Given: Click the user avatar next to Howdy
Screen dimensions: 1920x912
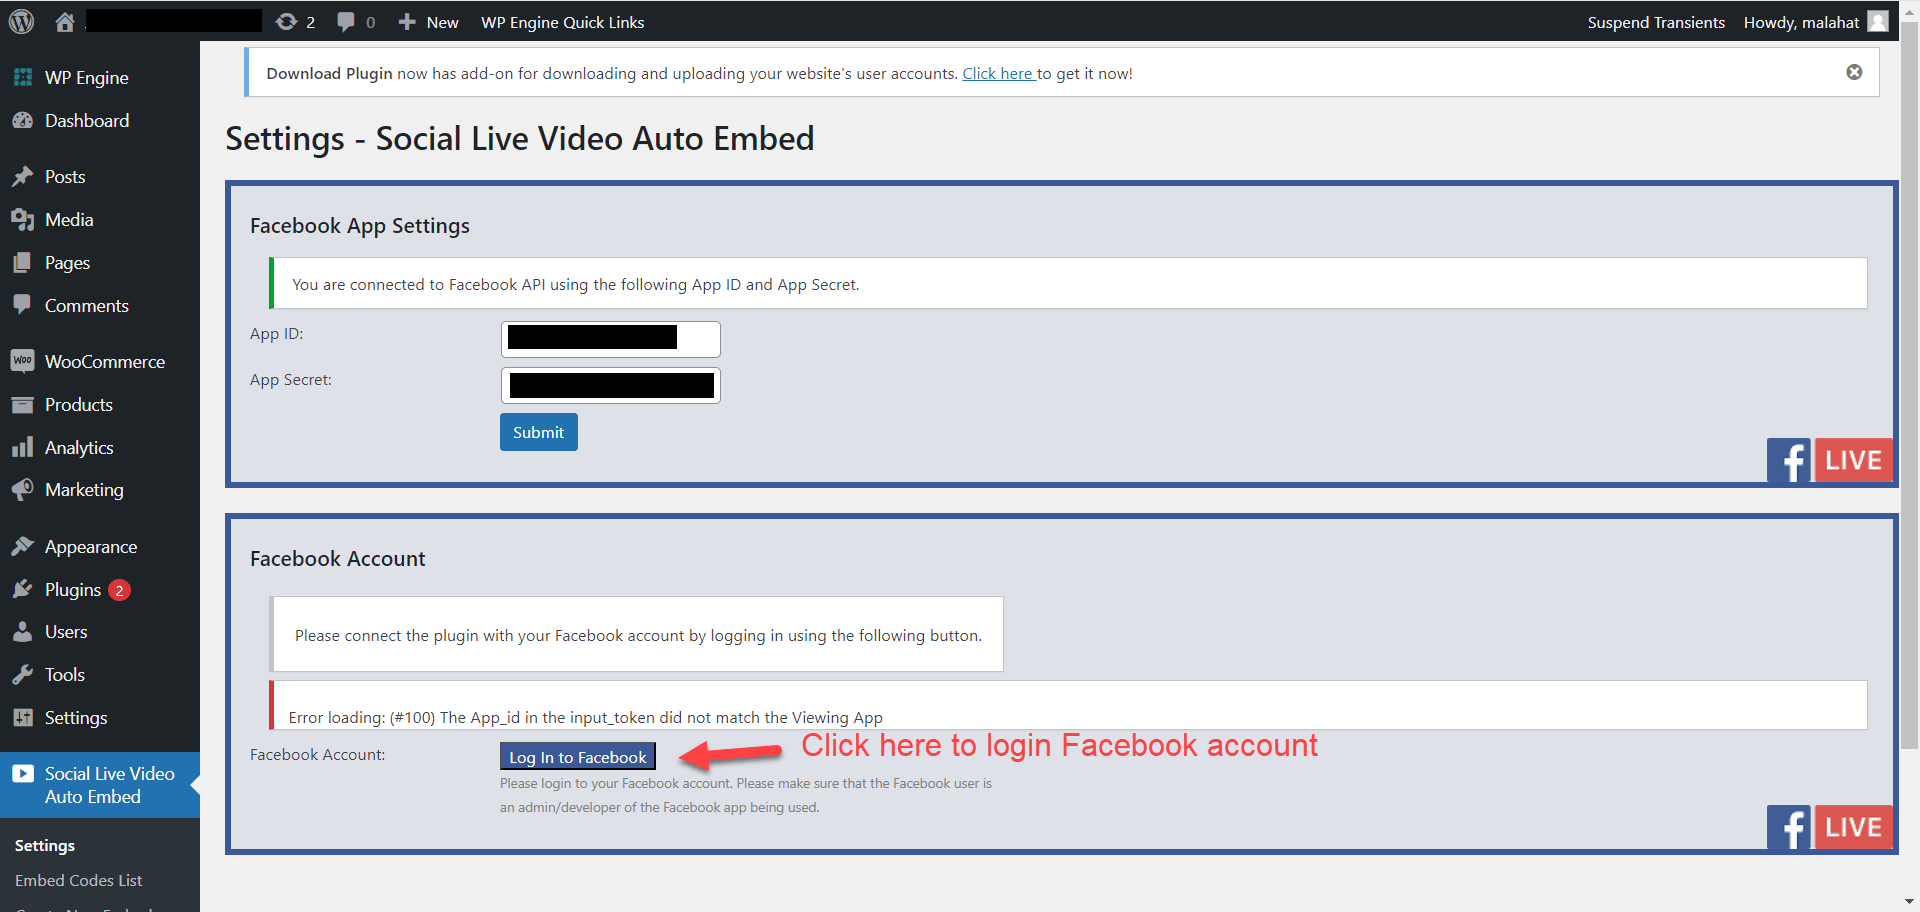Looking at the screenshot, I should coord(1878,22).
